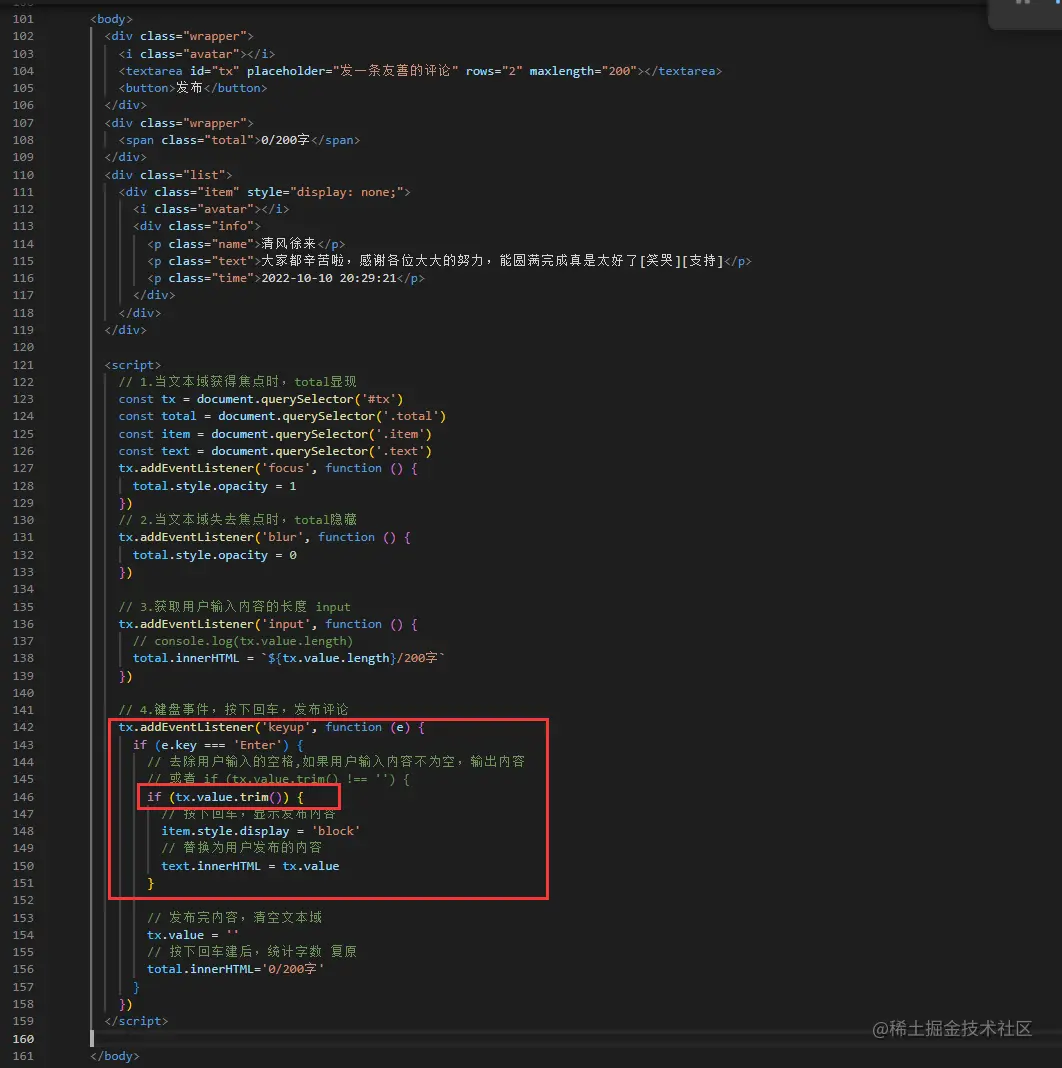This screenshot has width=1062, height=1068.
Task: Click the comment '2.当文本域失去焦点时'
Action: pos(238,520)
